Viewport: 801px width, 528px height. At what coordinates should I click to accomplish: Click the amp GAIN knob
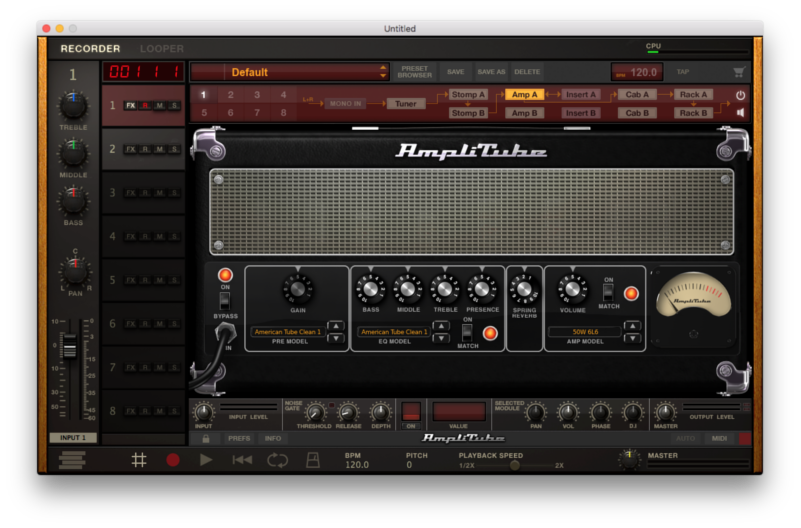pyautogui.click(x=298, y=289)
